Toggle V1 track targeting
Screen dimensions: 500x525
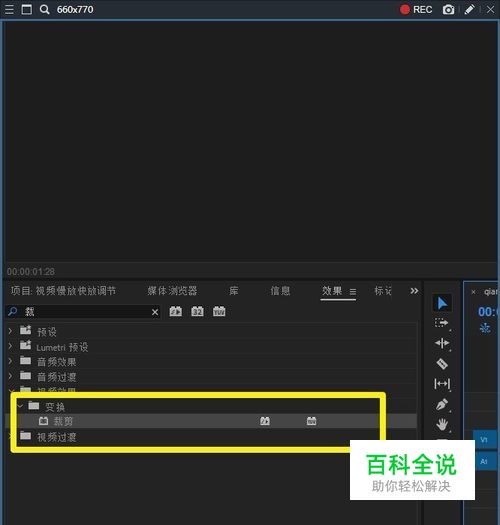coord(484,439)
